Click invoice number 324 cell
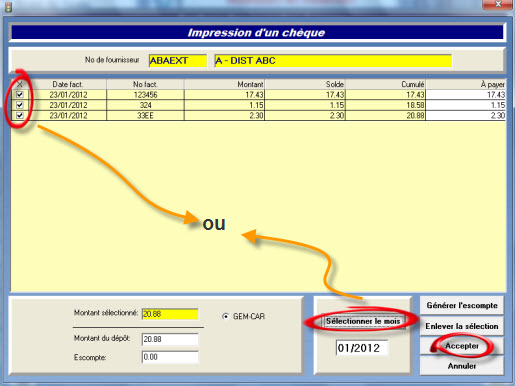Screen dimensions: 515x386 [x=145, y=105]
